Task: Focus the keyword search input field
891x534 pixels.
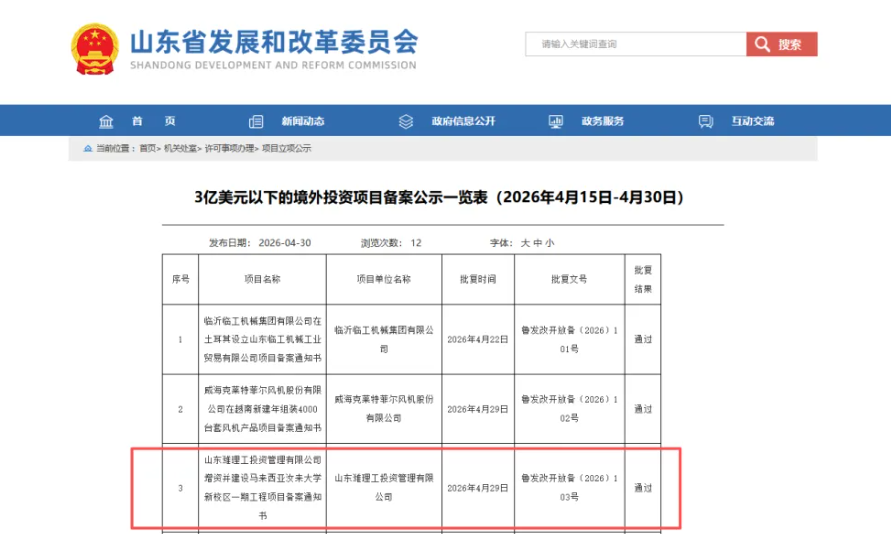Action: click(636, 44)
